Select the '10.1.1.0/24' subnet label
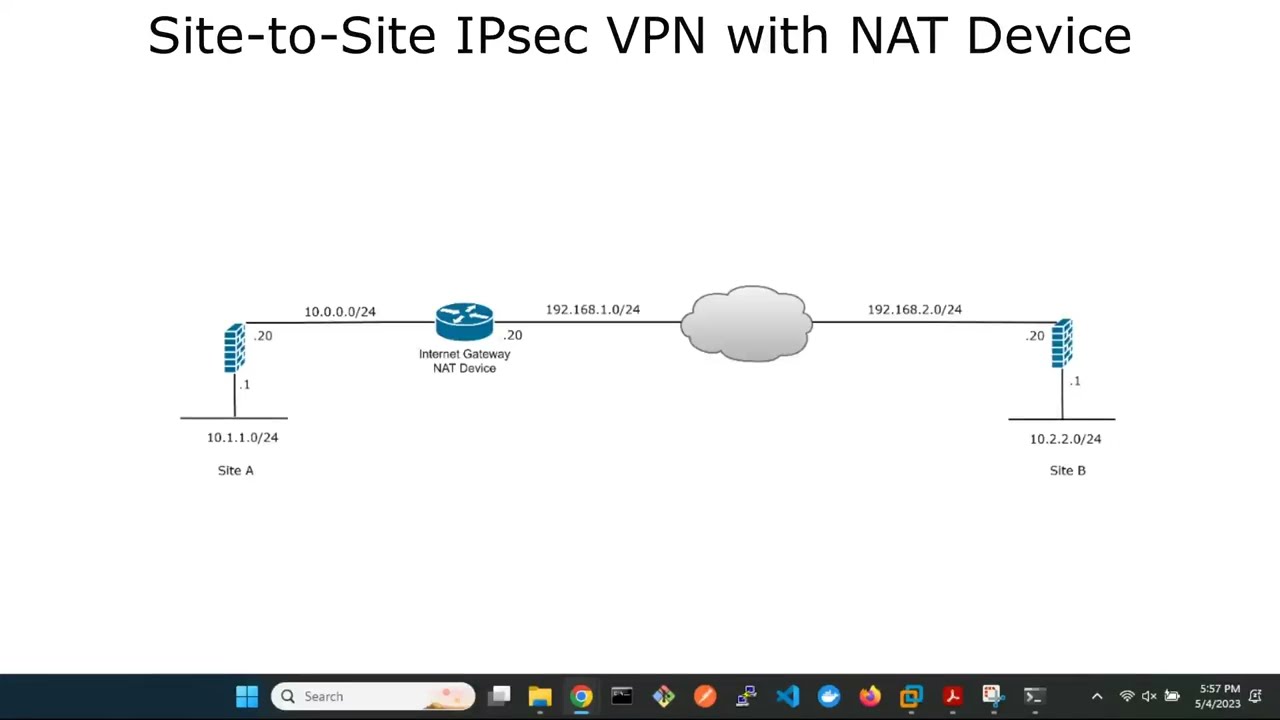 [x=242, y=437]
